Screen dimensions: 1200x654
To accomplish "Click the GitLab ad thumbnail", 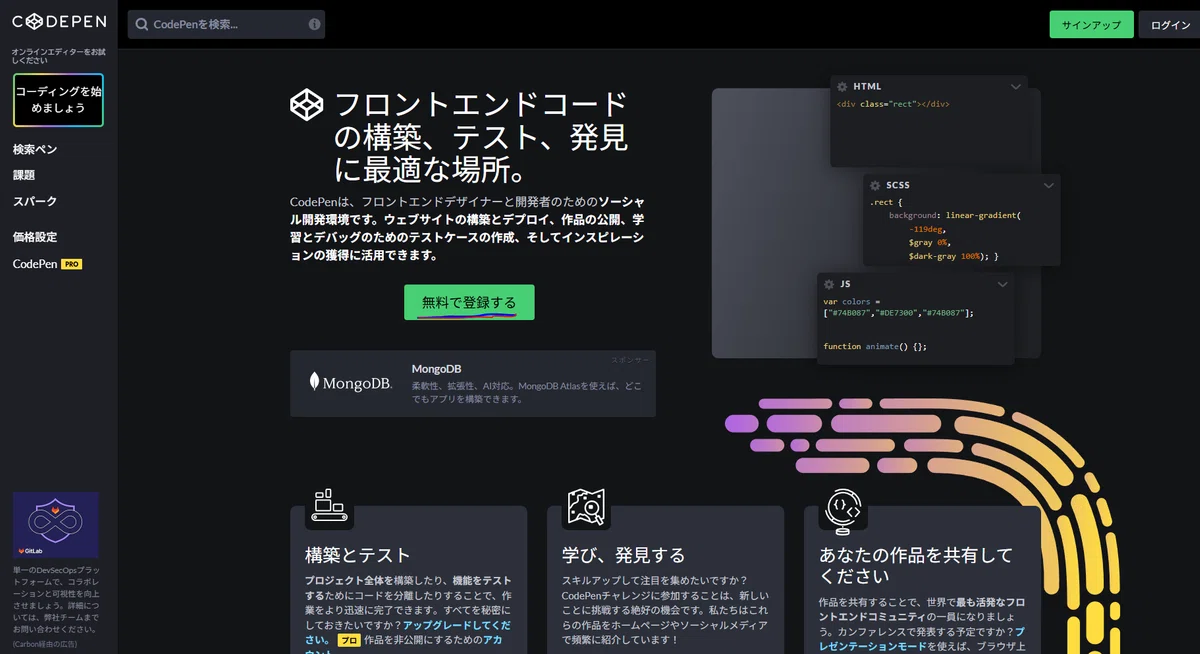I will pos(56,524).
